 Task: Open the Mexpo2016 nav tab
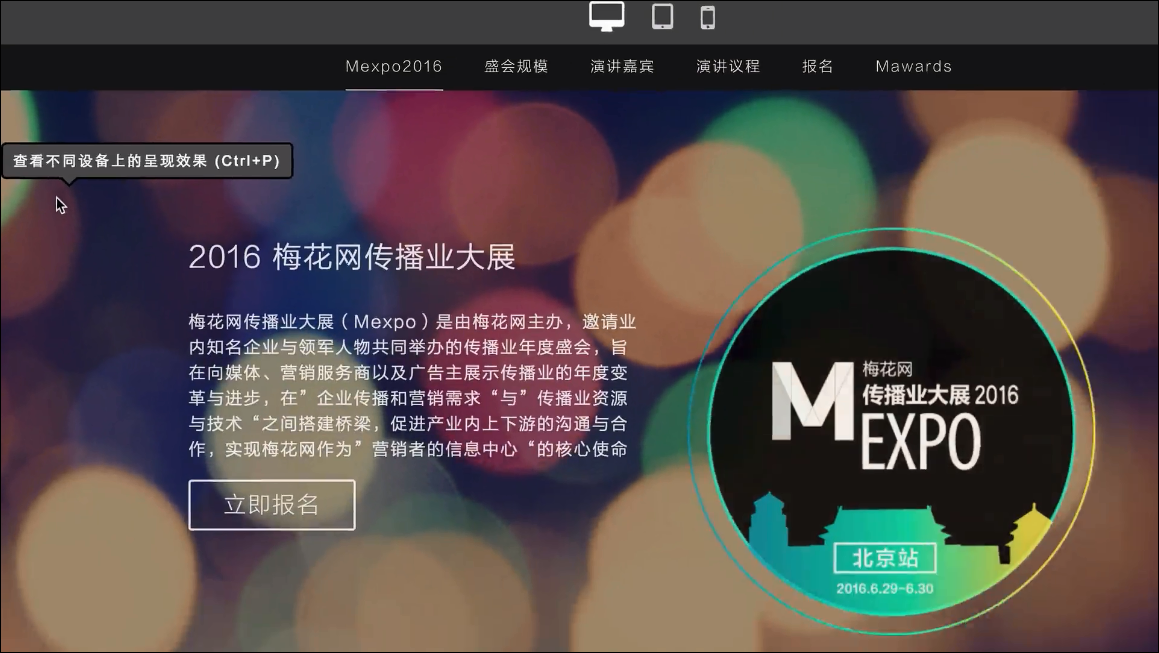coord(394,67)
